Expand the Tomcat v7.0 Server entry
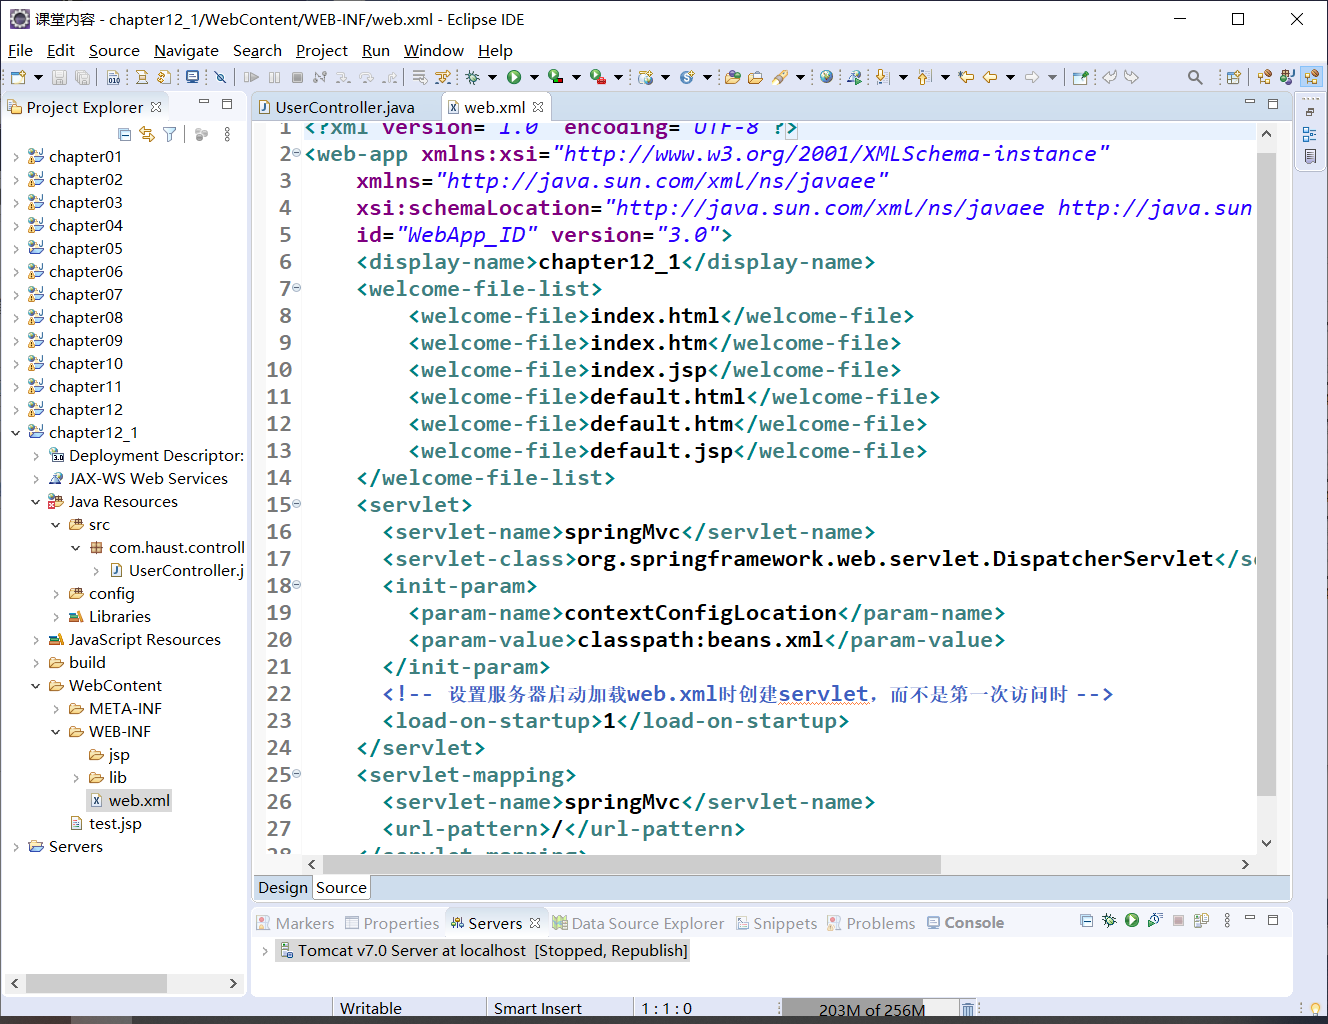This screenshot has width=1328, height=1024. (264, 951)
